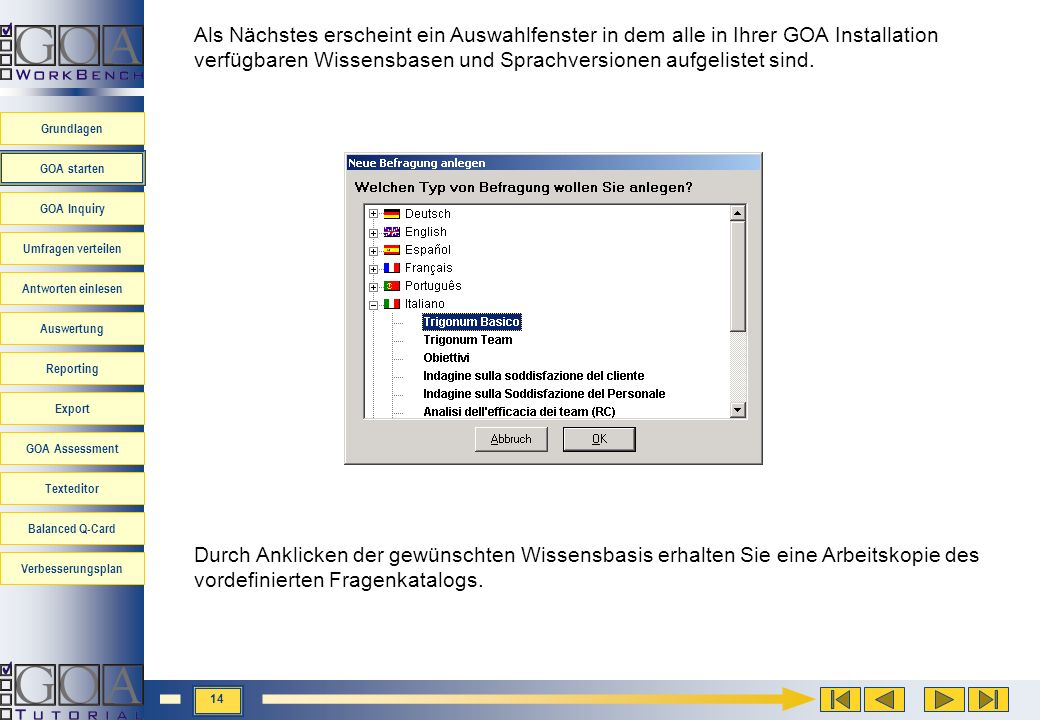Select Trigonum Basico in the list
The image size is (1040, 720).
[472, 322]
